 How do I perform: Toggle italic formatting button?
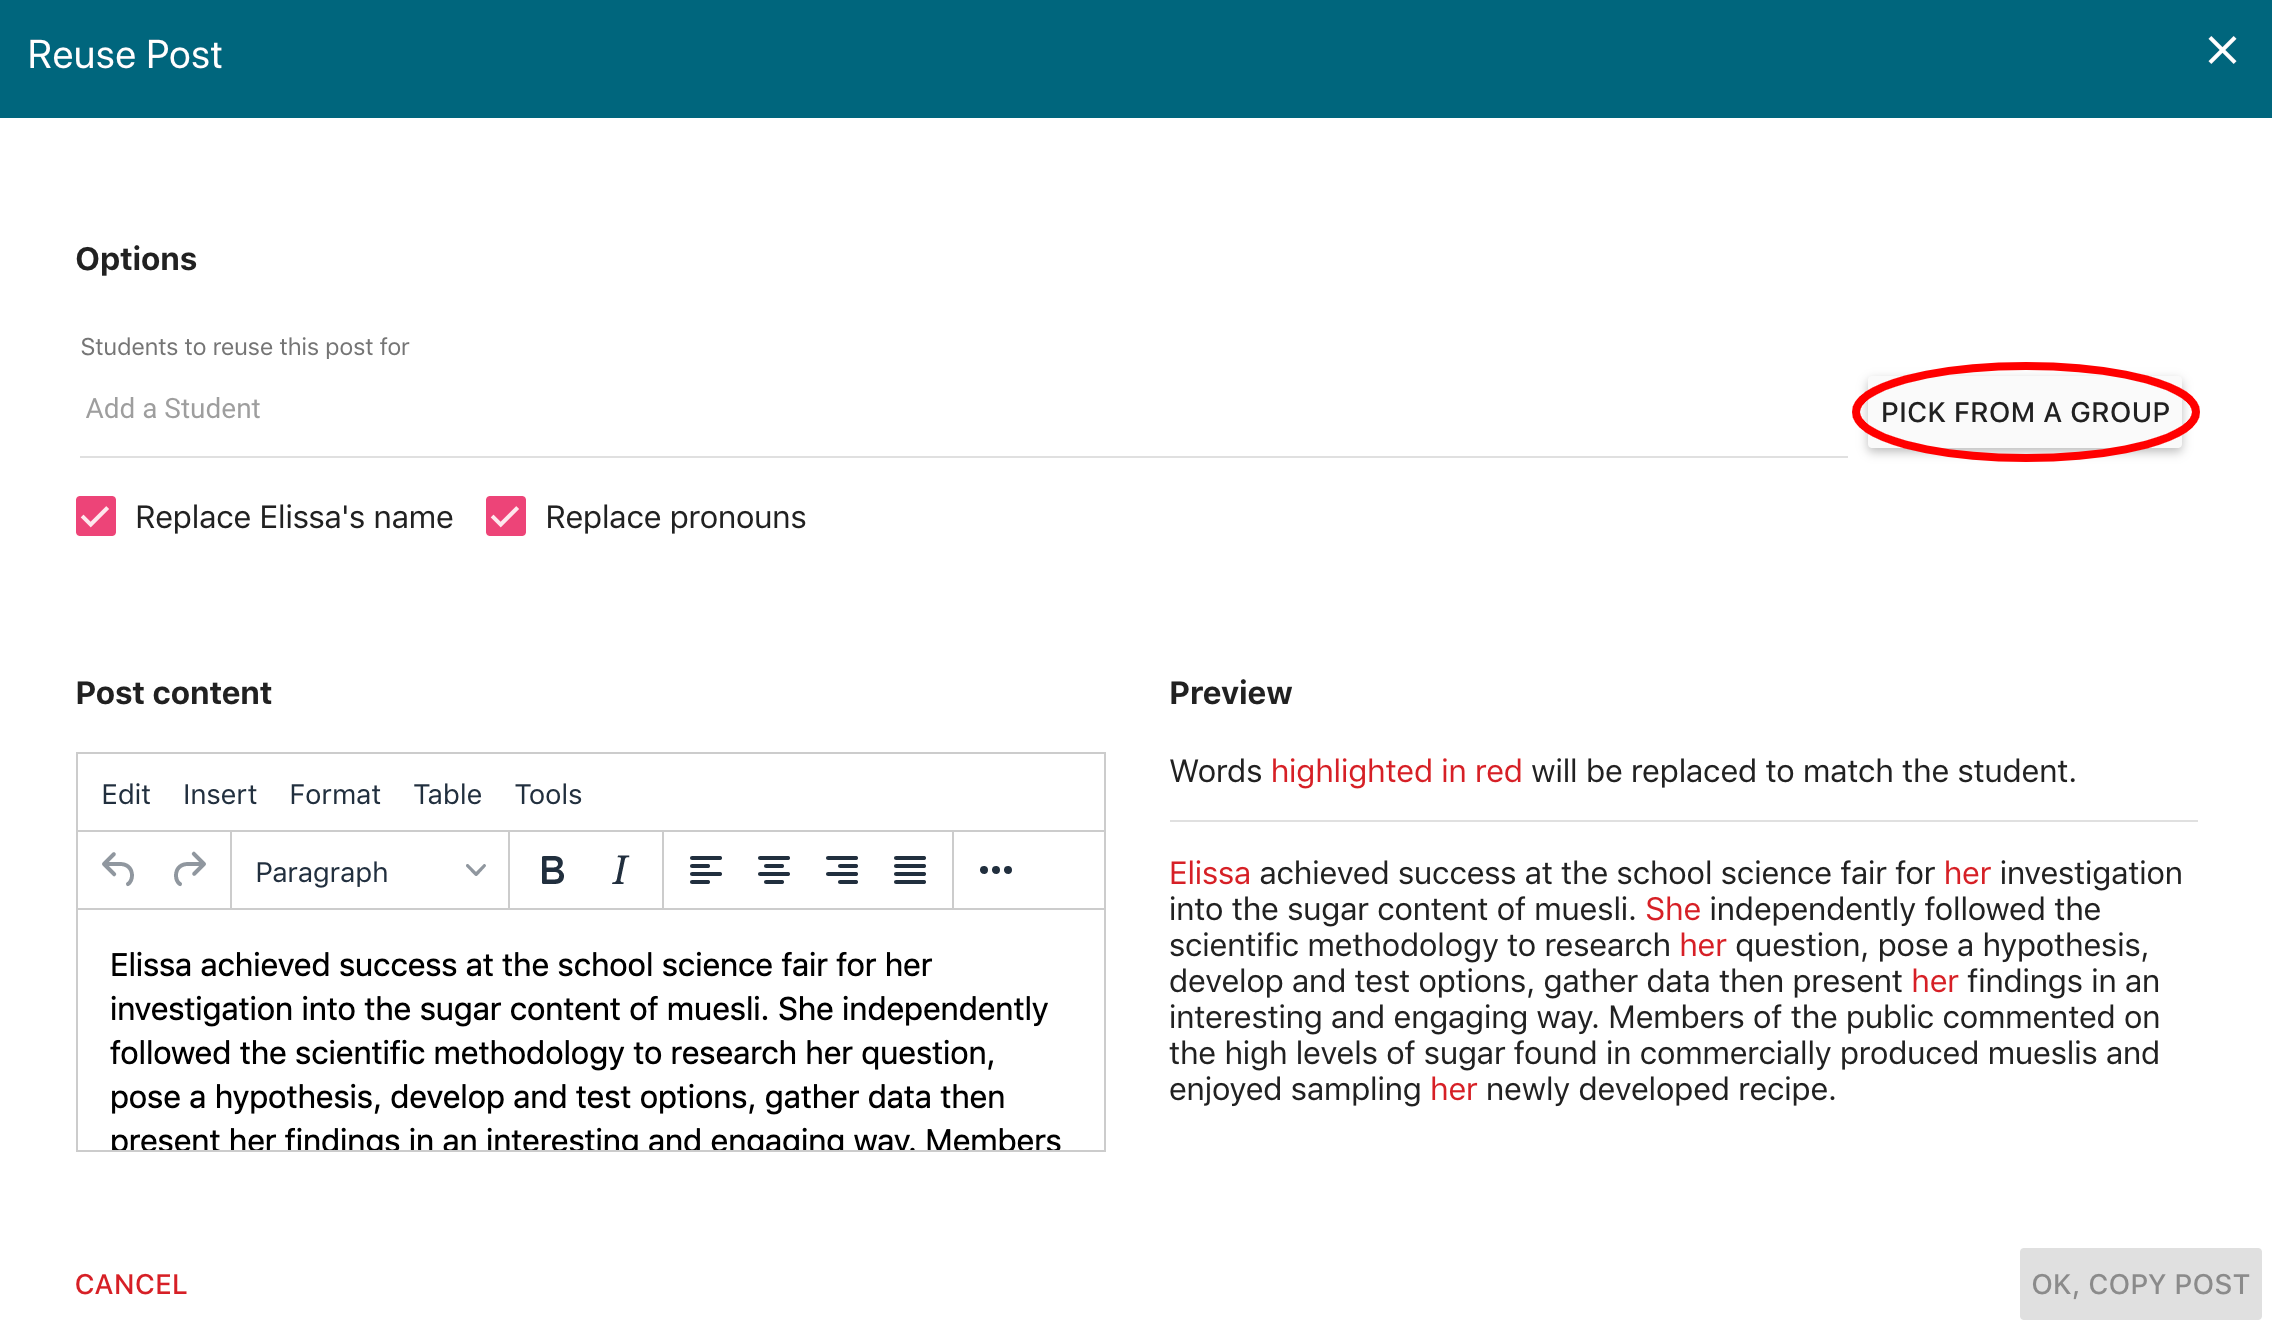tap(620, 870)
